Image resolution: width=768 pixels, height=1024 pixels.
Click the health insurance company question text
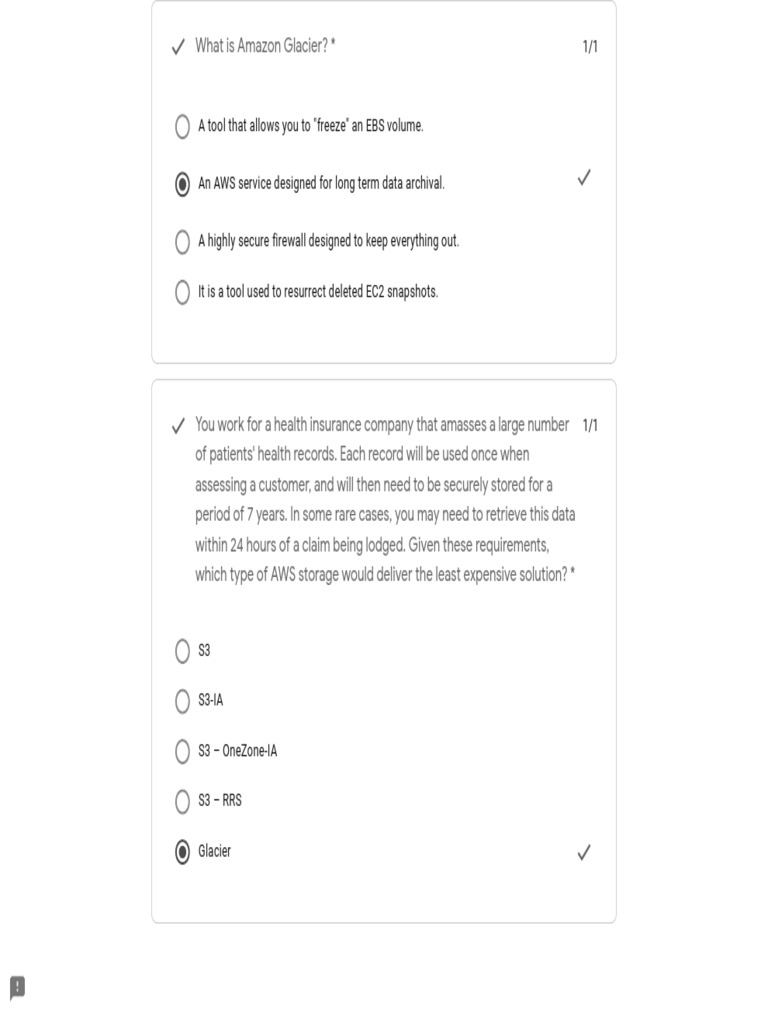tap(384, 500)
